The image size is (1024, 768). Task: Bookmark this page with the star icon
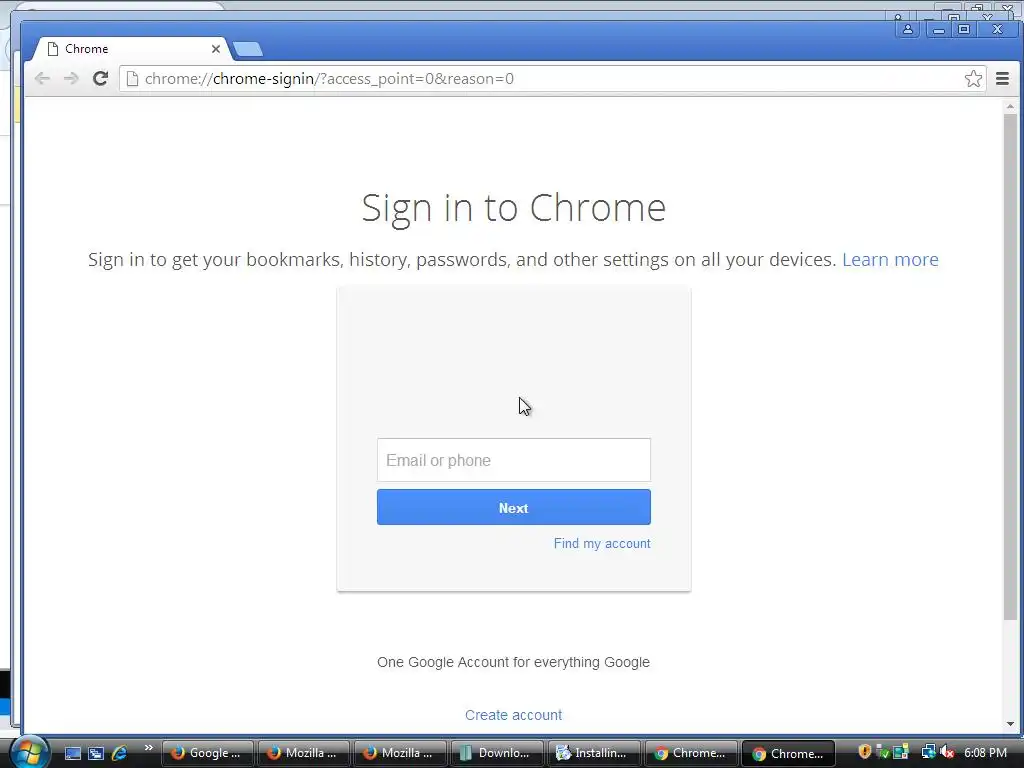(x=973, y=79)
